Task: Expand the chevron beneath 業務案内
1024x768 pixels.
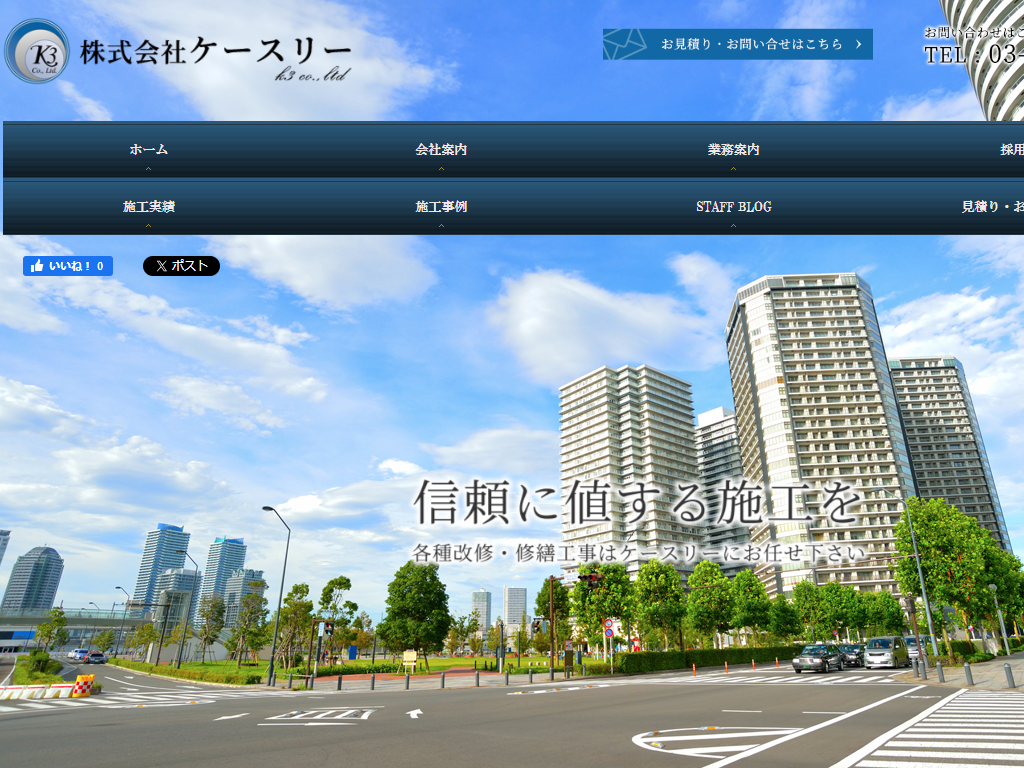Action: [x=733, y=169]
